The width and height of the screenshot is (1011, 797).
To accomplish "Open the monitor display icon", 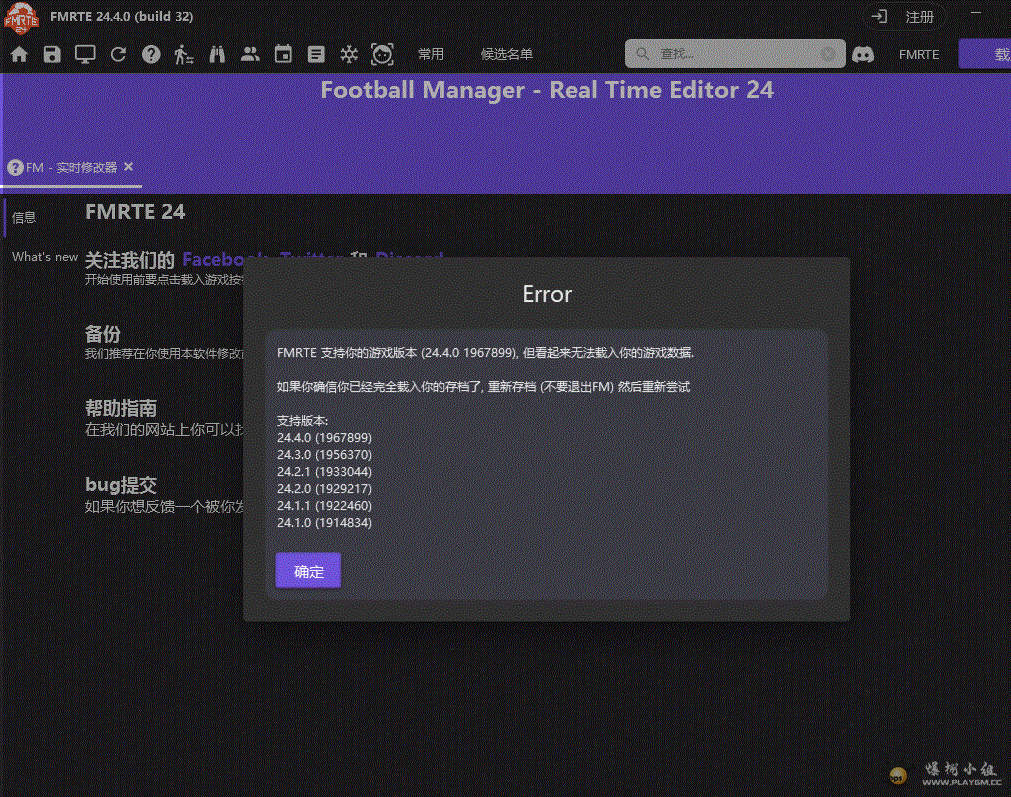I will click(x=85, y=54).
